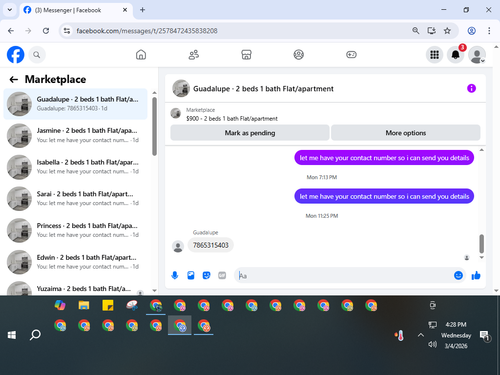This screenshot has height=375, width=500.
Task: Open a new tab
Action: (142, 10)
